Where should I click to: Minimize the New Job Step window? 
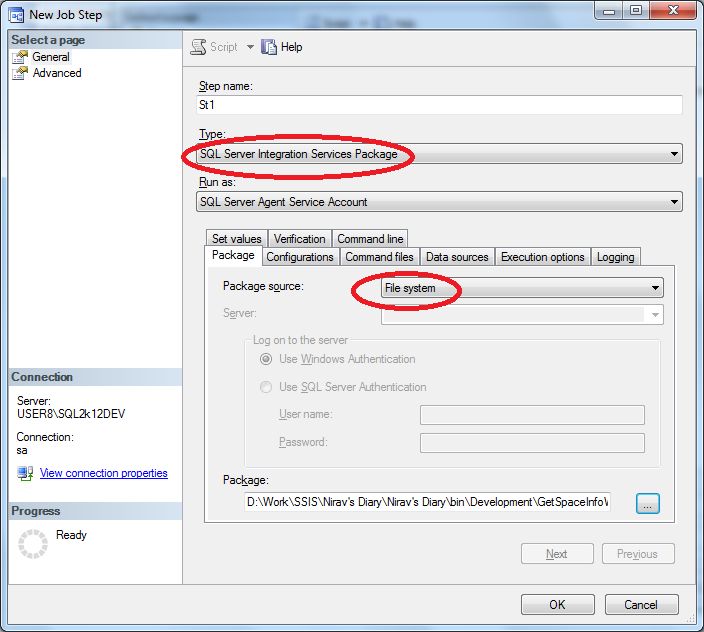(x=609, y=11)
